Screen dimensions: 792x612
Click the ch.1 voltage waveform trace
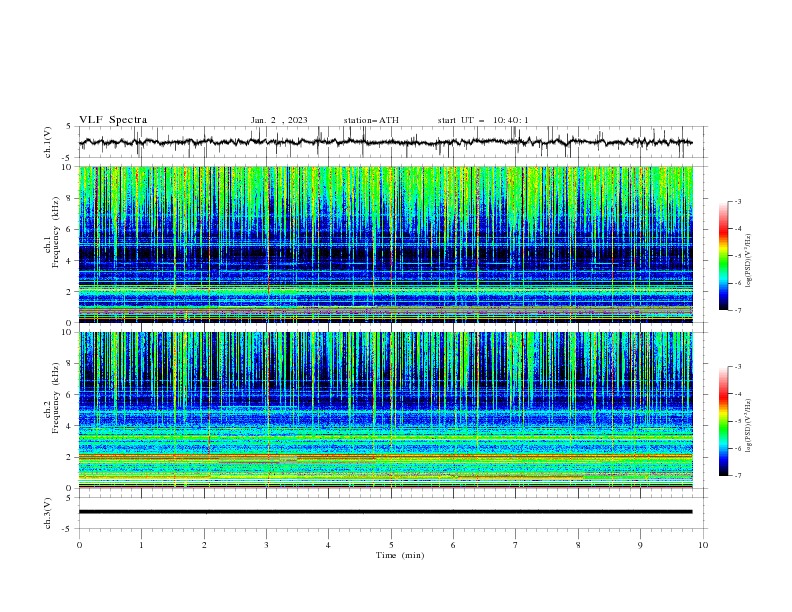[385, 142]
